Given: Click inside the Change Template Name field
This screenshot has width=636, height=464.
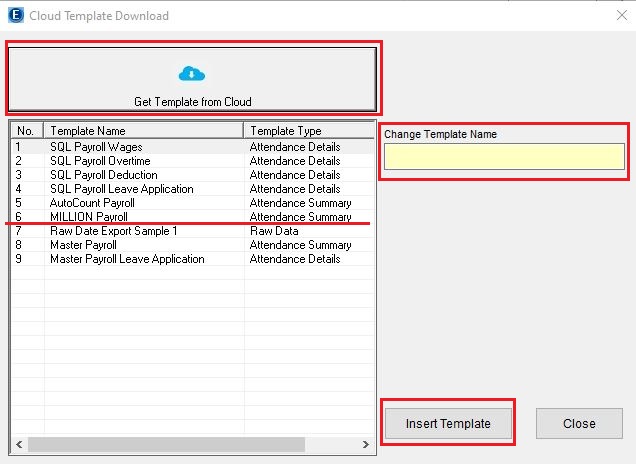Looking at the screenshot, I should point(504,156).
